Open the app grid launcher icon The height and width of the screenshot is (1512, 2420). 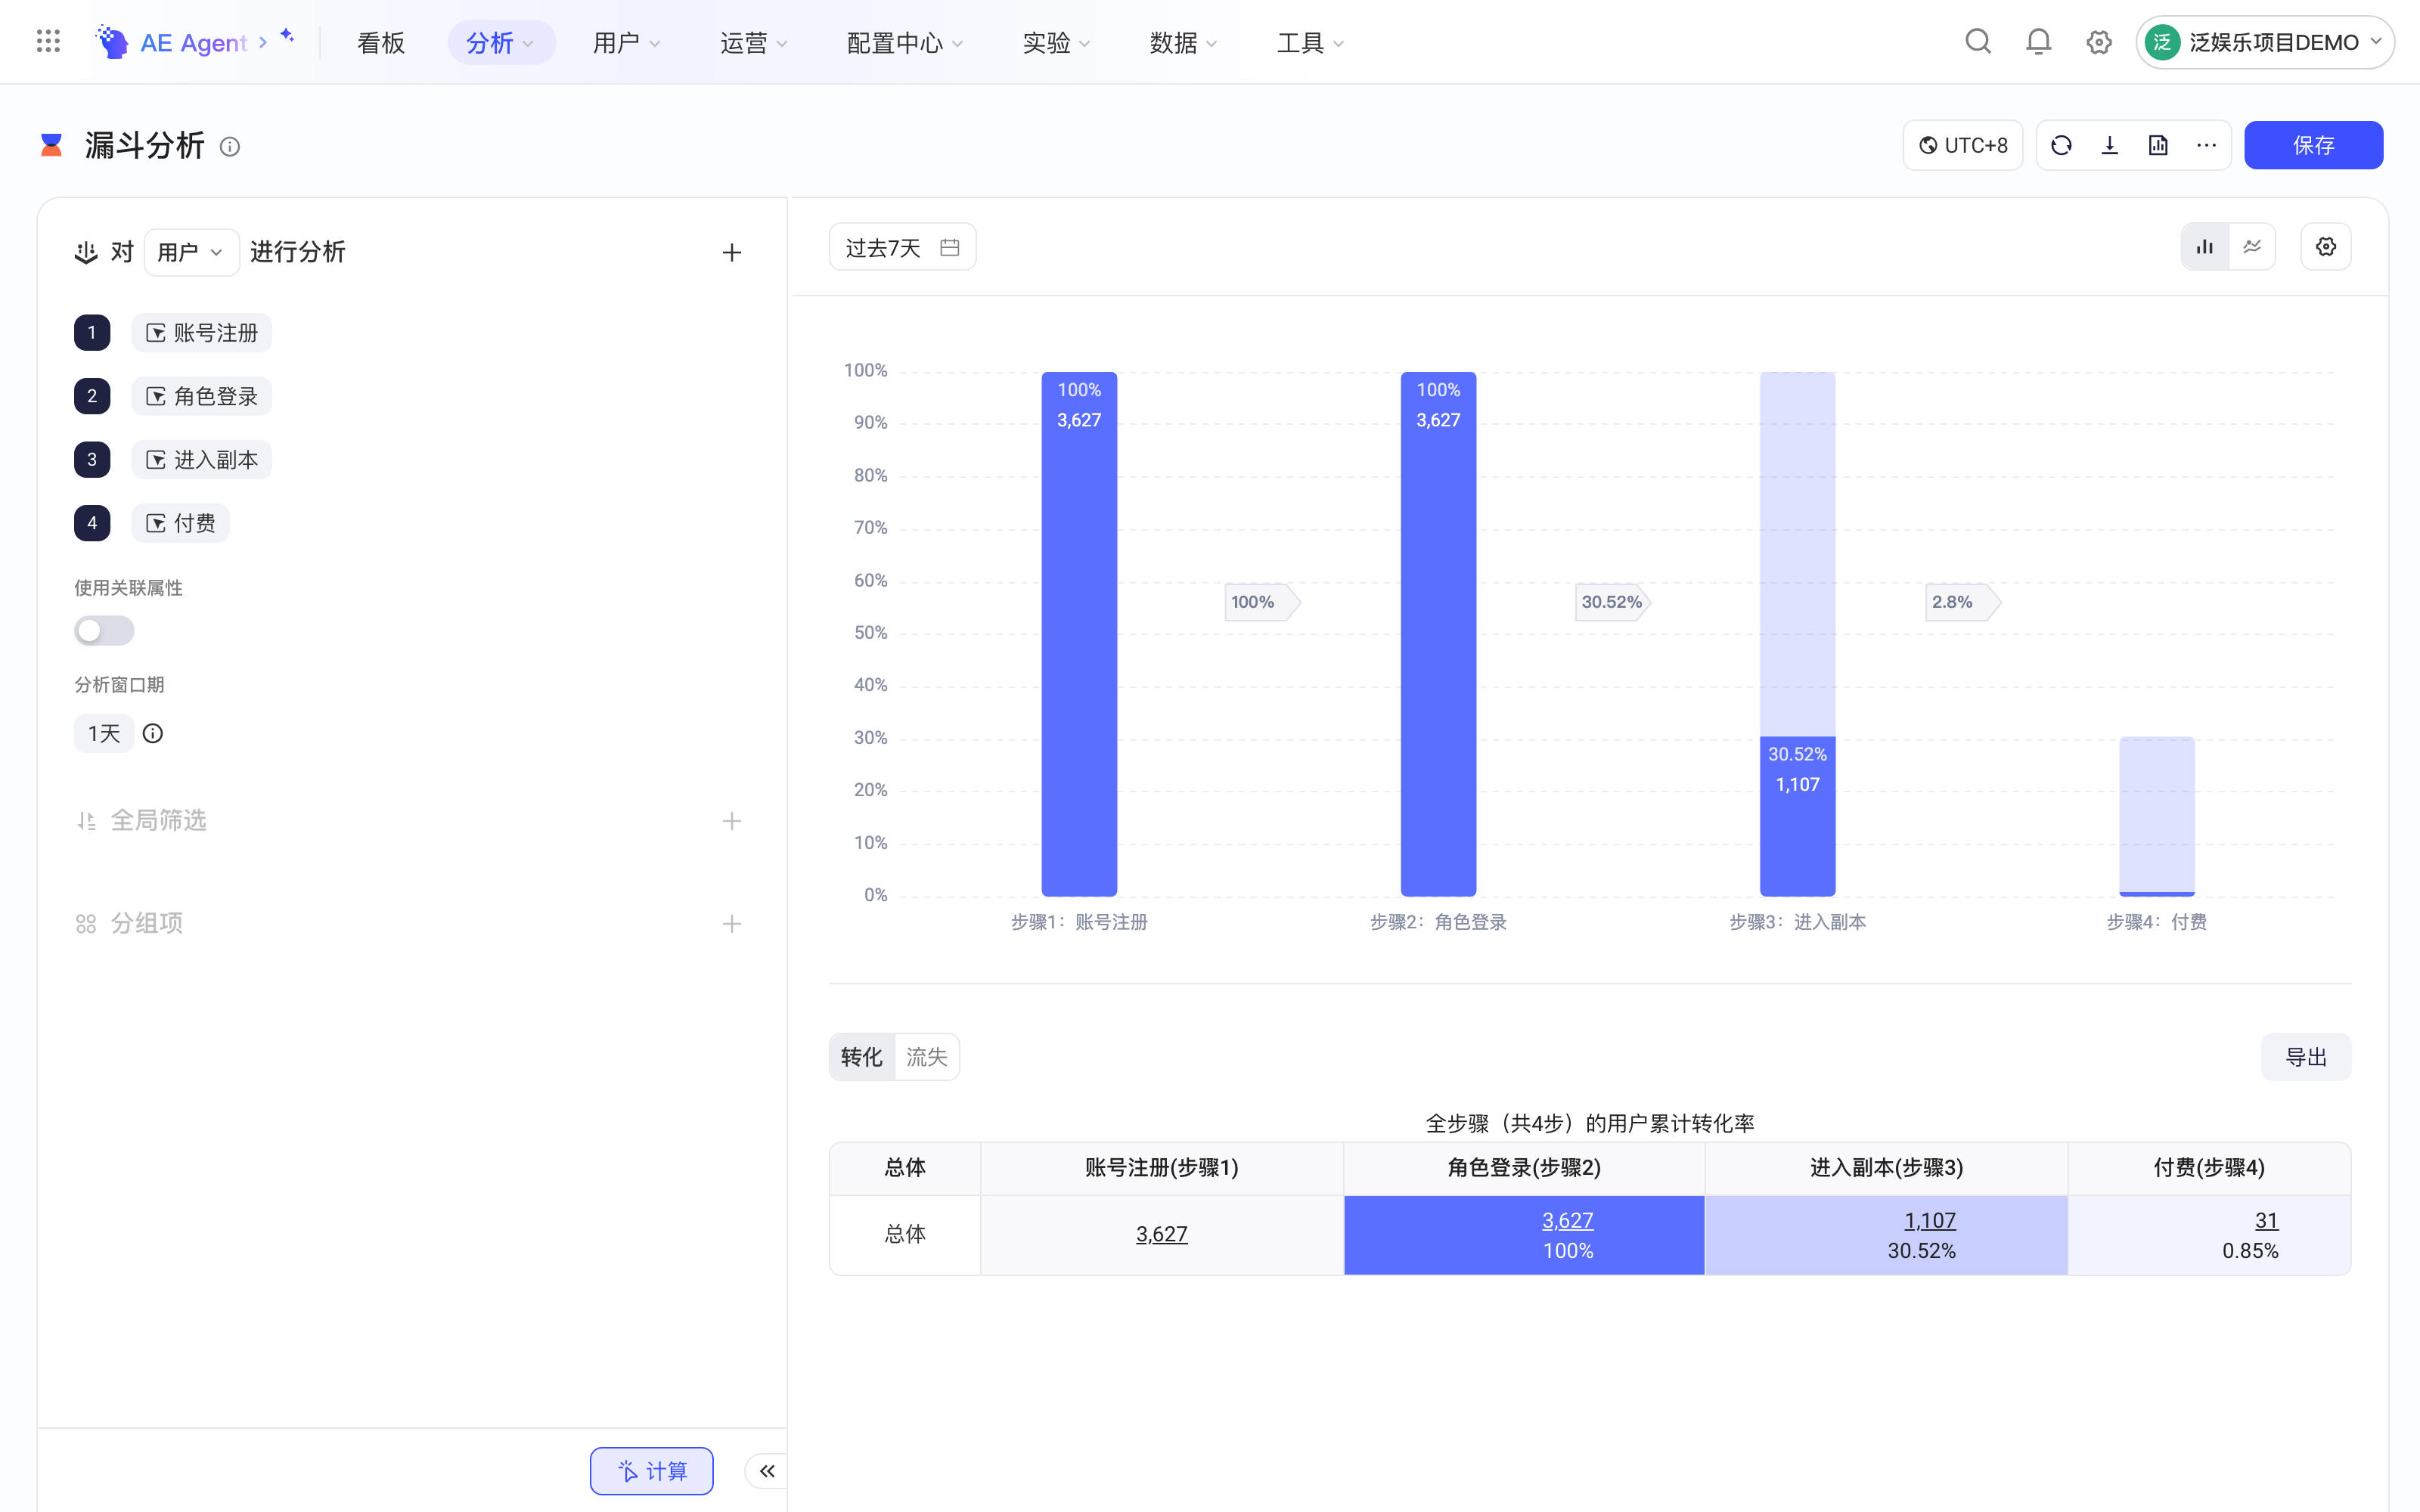(48, 41)
